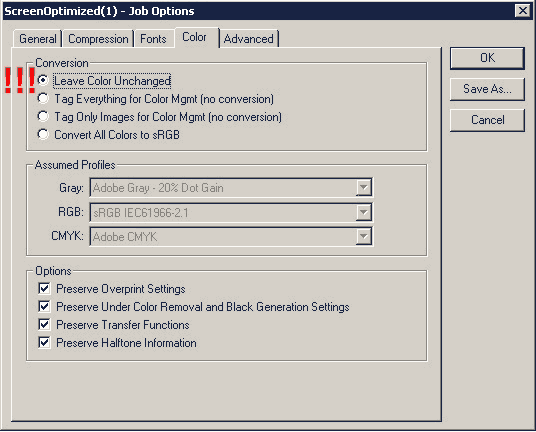This screenshot has width=536, height=432.
Task: Open the CMYK profile dropdown arrow
Action: coord(363,237)
